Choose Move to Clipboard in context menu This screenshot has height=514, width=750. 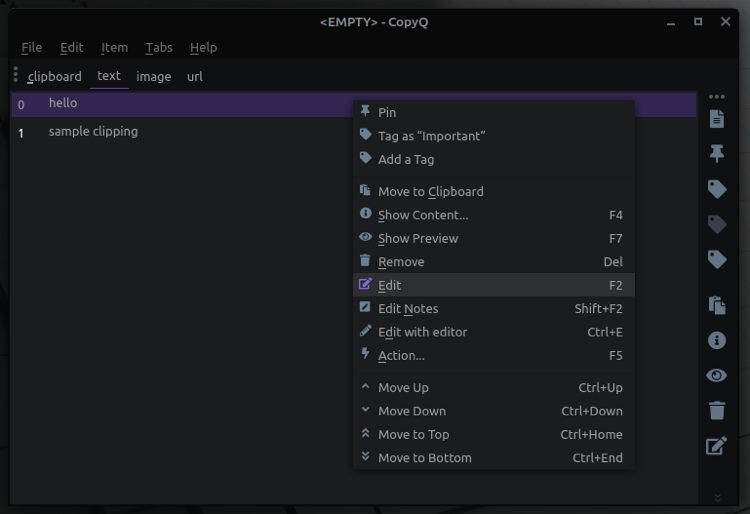click(494, 191)
